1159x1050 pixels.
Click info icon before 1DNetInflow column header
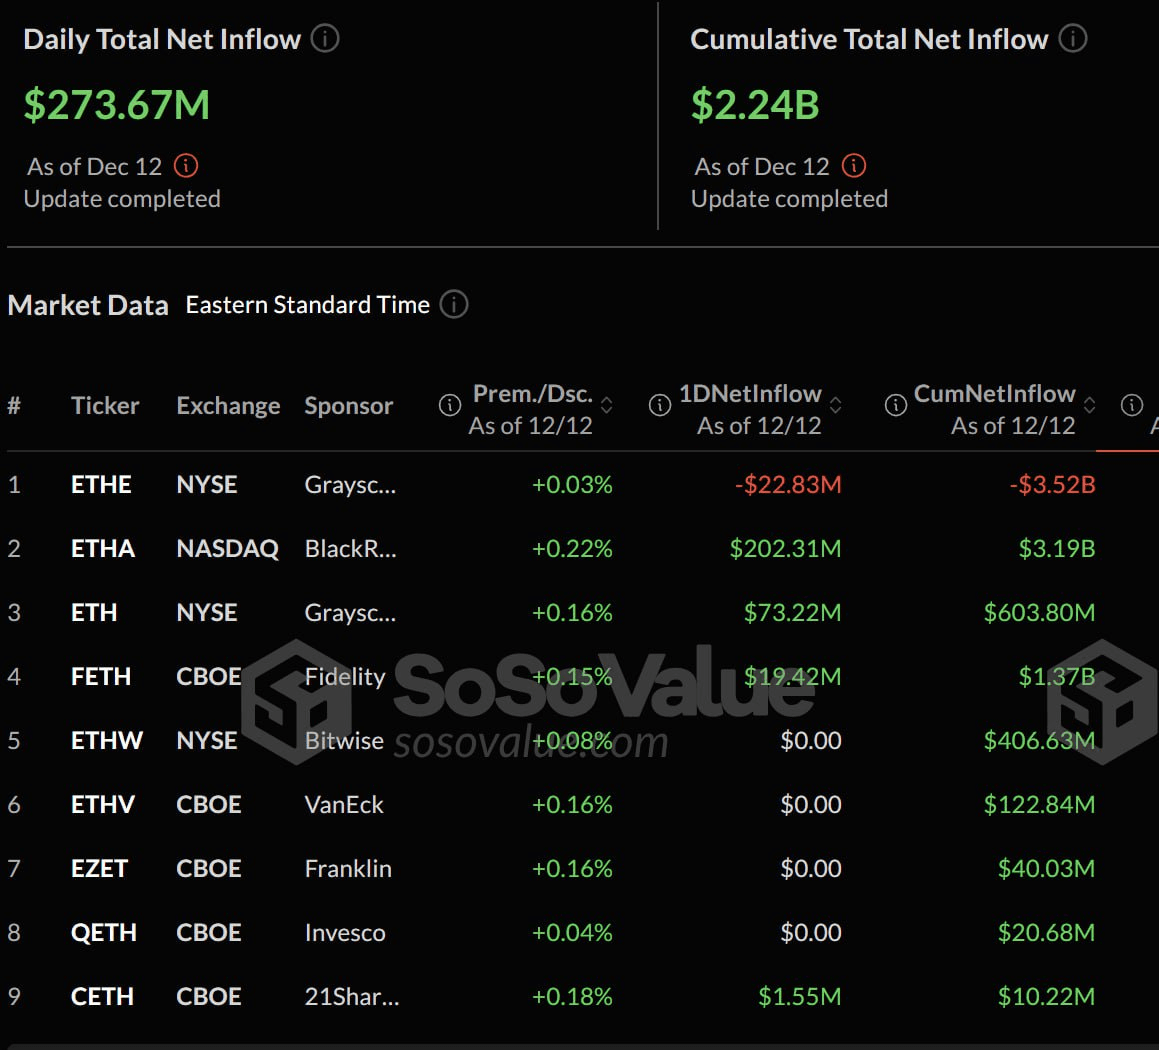point(659,405)
